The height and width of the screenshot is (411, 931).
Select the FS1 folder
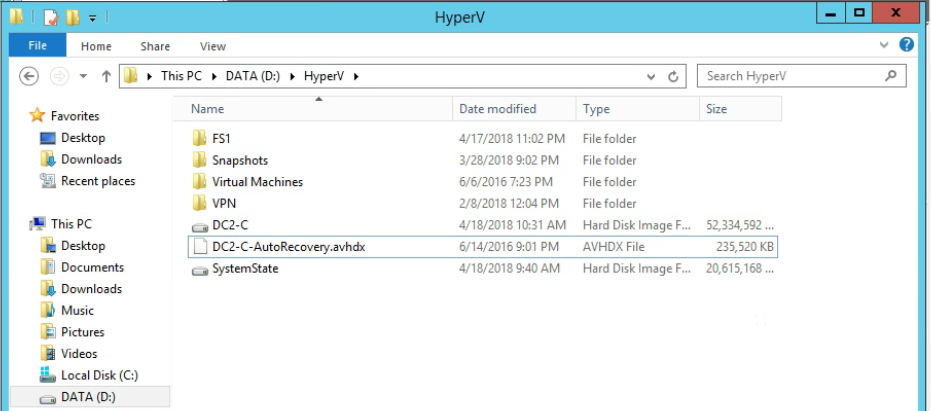point(221,139)
